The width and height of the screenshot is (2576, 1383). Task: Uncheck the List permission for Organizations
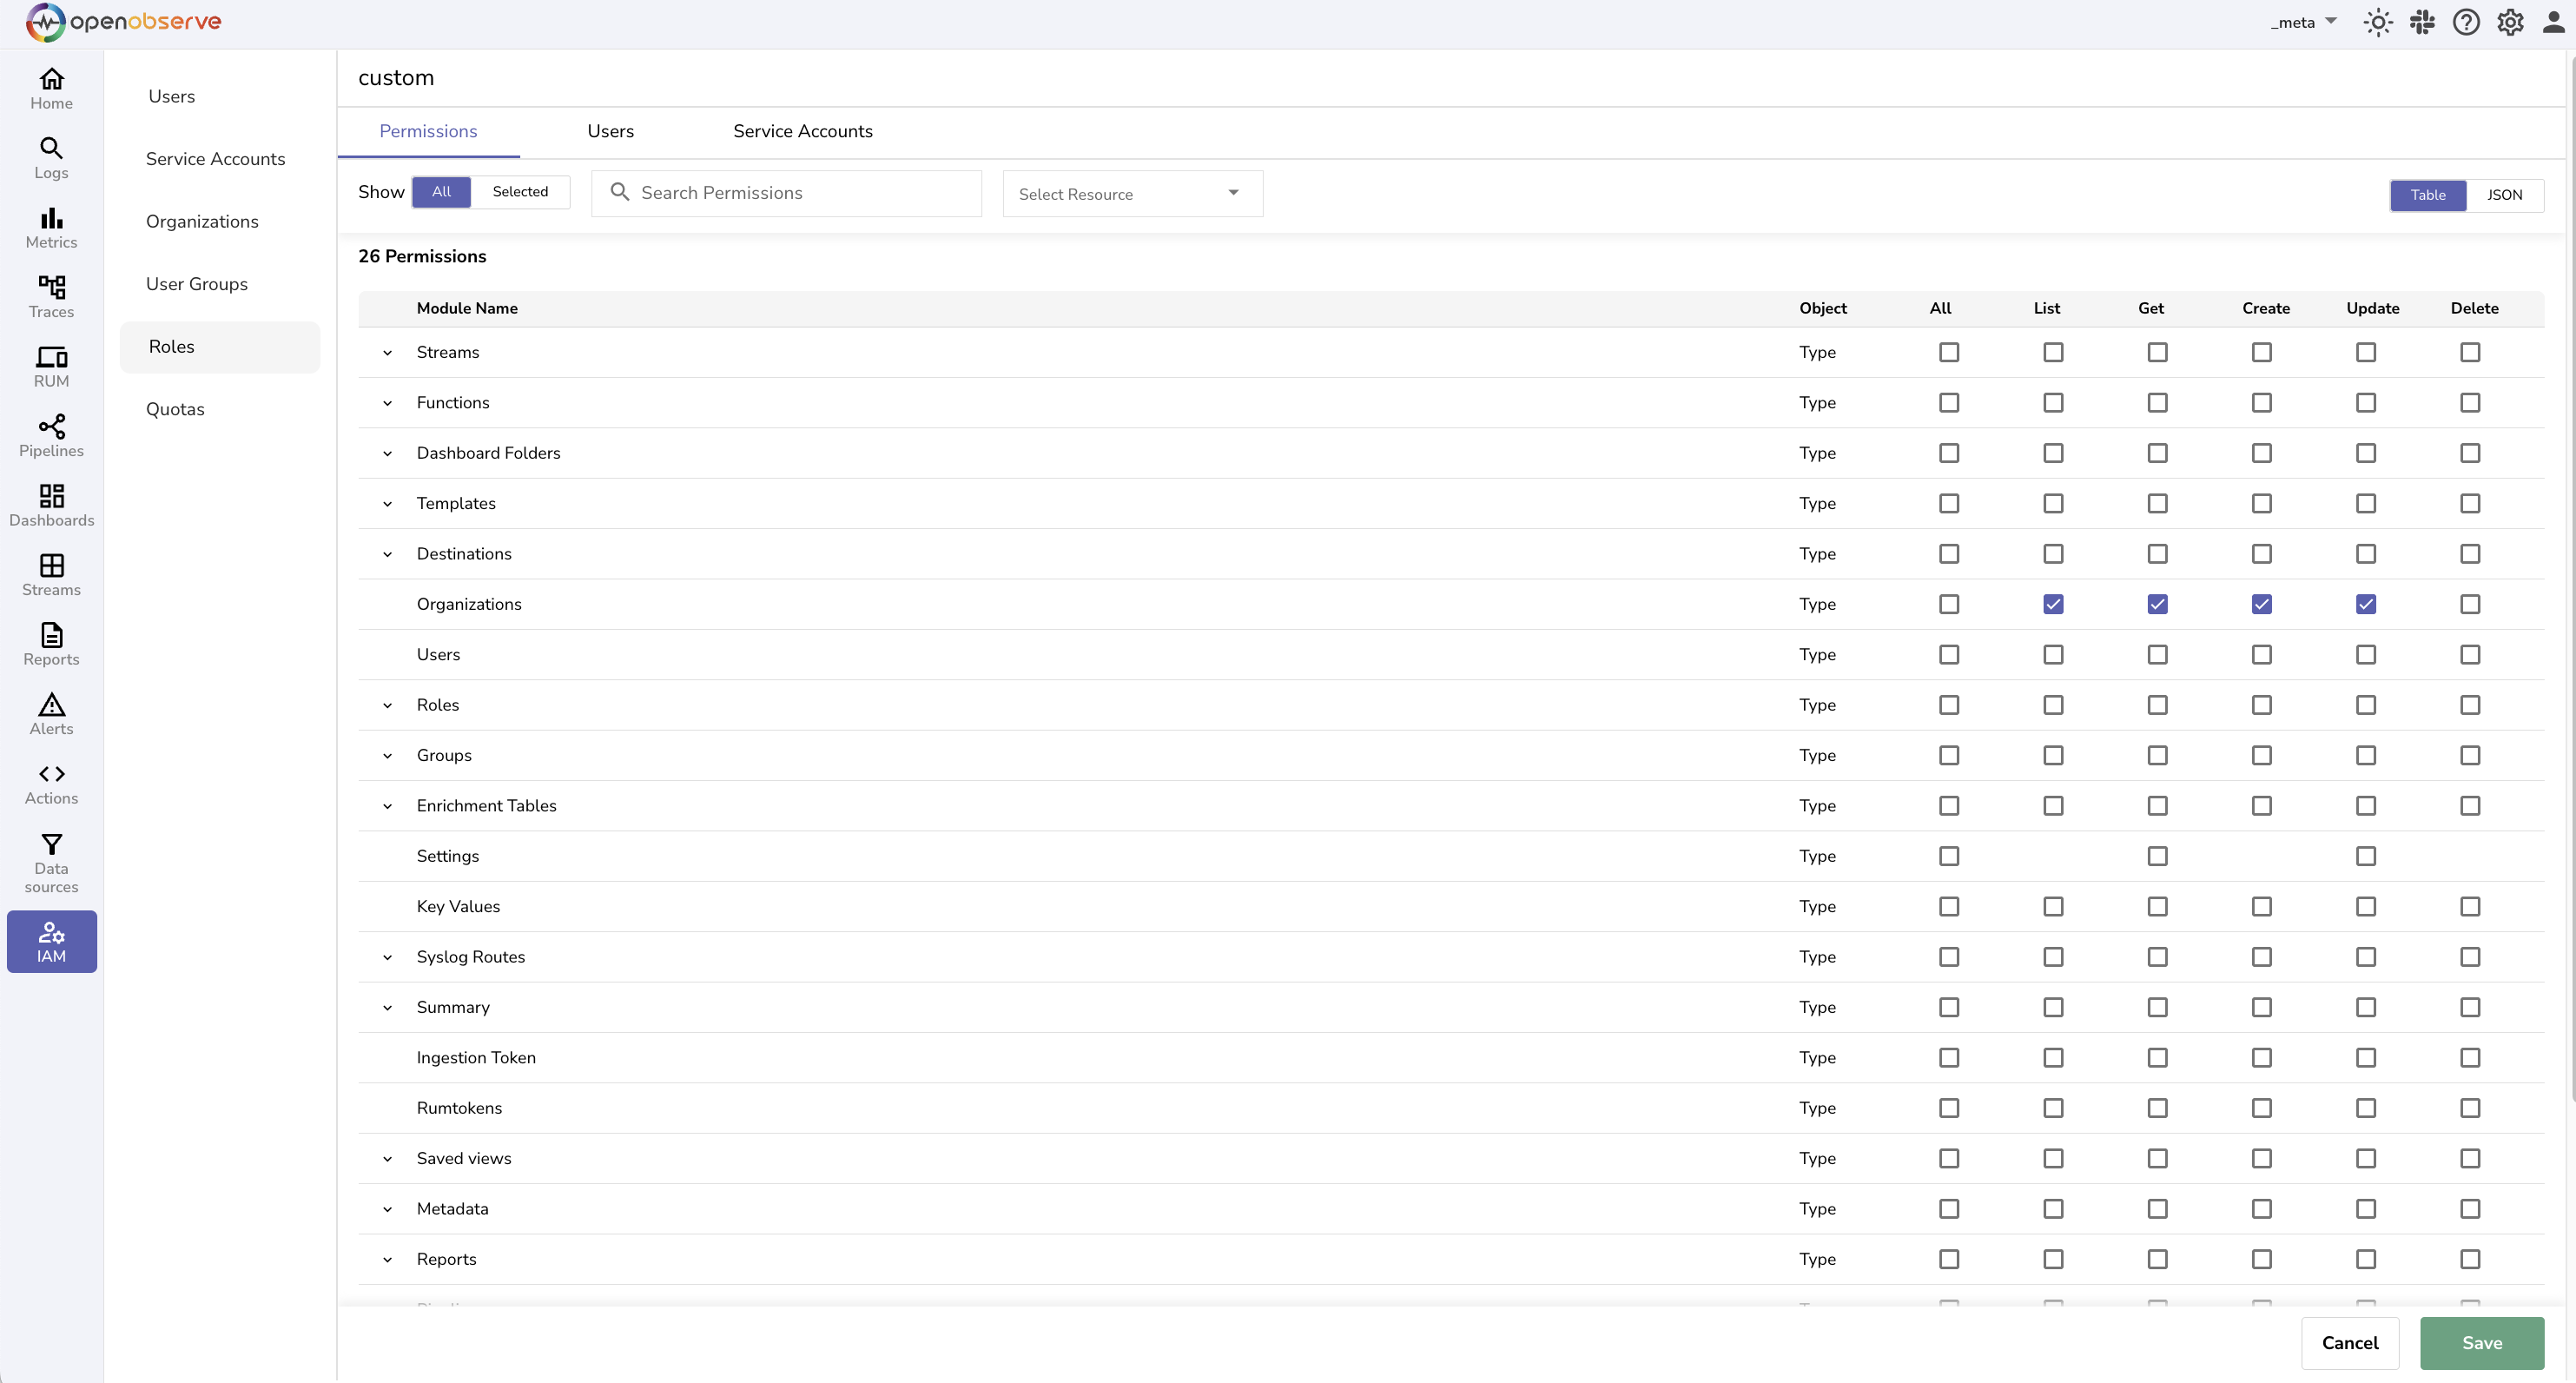pos(2053,604)
